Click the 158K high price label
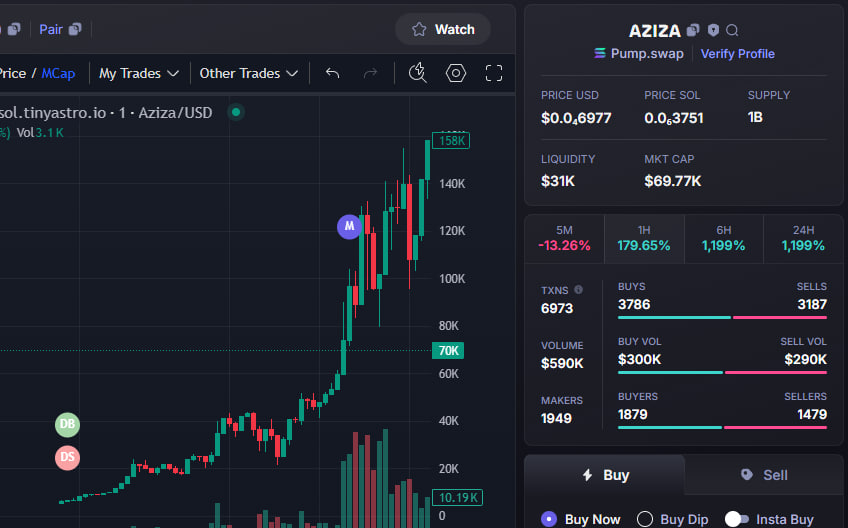Image resolution: width=848 pixels, height=528 pixels. coord(451,141)
